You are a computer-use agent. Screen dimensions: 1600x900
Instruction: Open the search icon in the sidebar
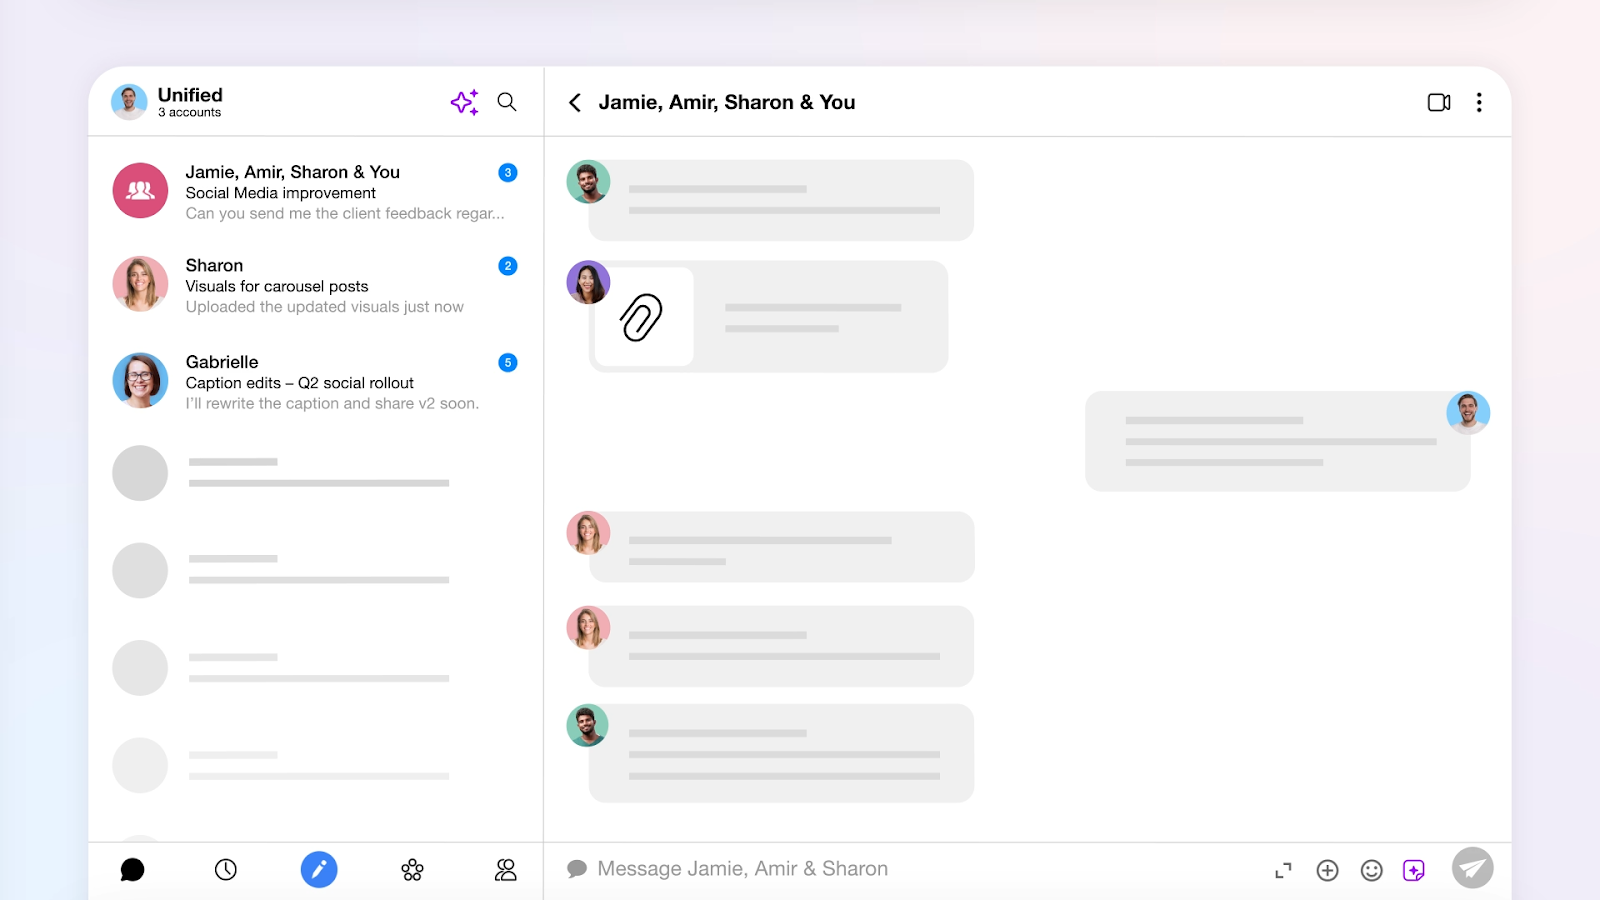coord(506,102)
